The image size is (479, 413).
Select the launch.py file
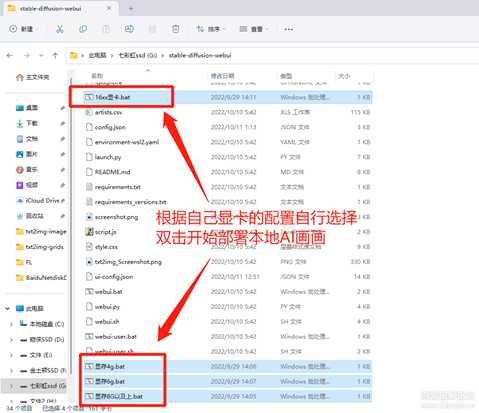[227, 157]
